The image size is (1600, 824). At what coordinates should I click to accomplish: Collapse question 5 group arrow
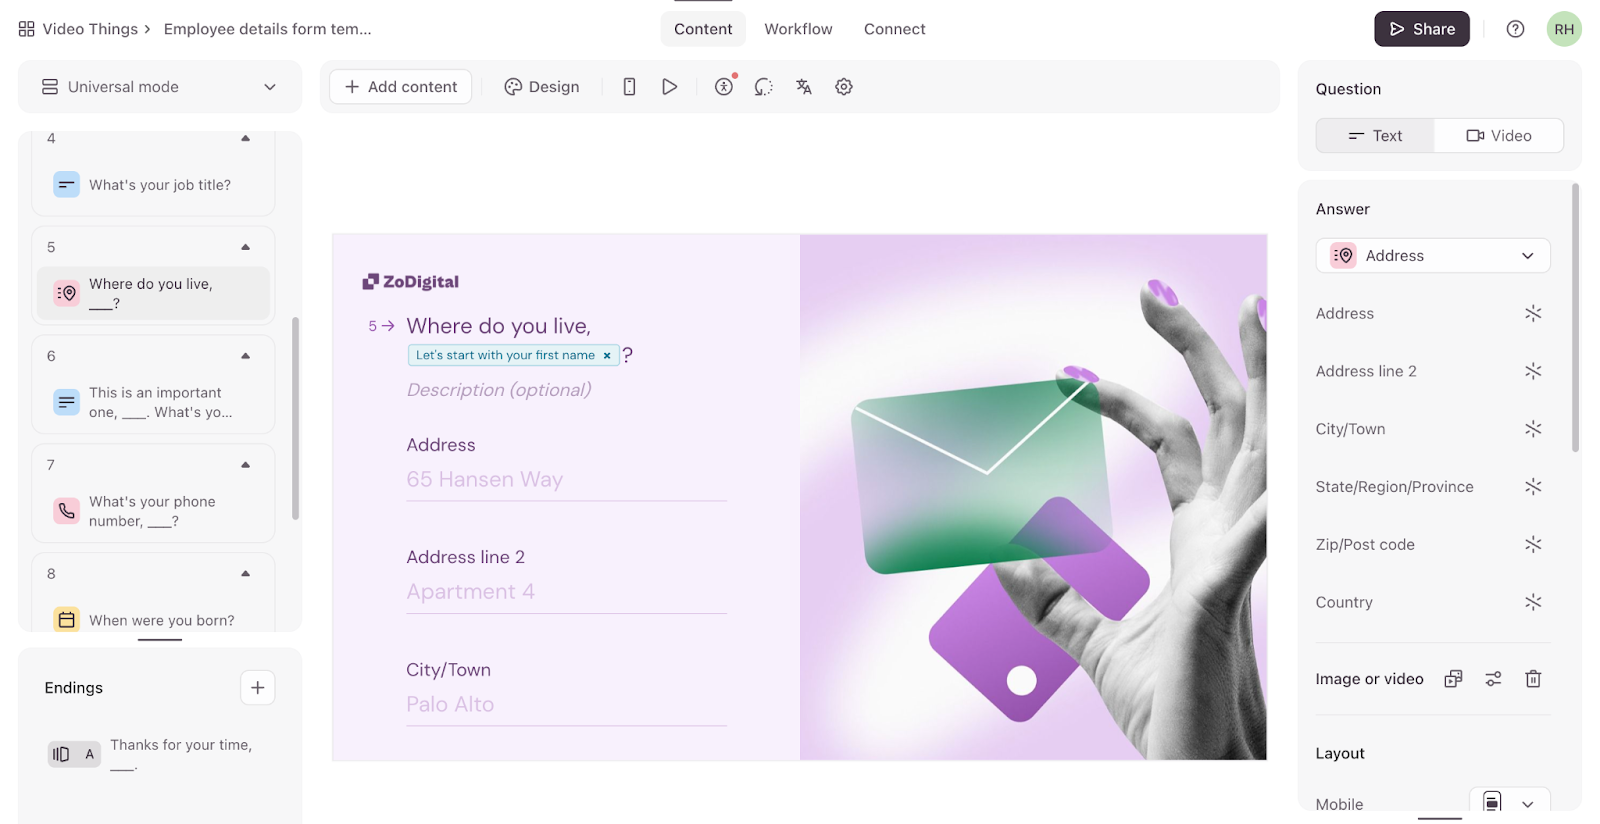point(246,247)
